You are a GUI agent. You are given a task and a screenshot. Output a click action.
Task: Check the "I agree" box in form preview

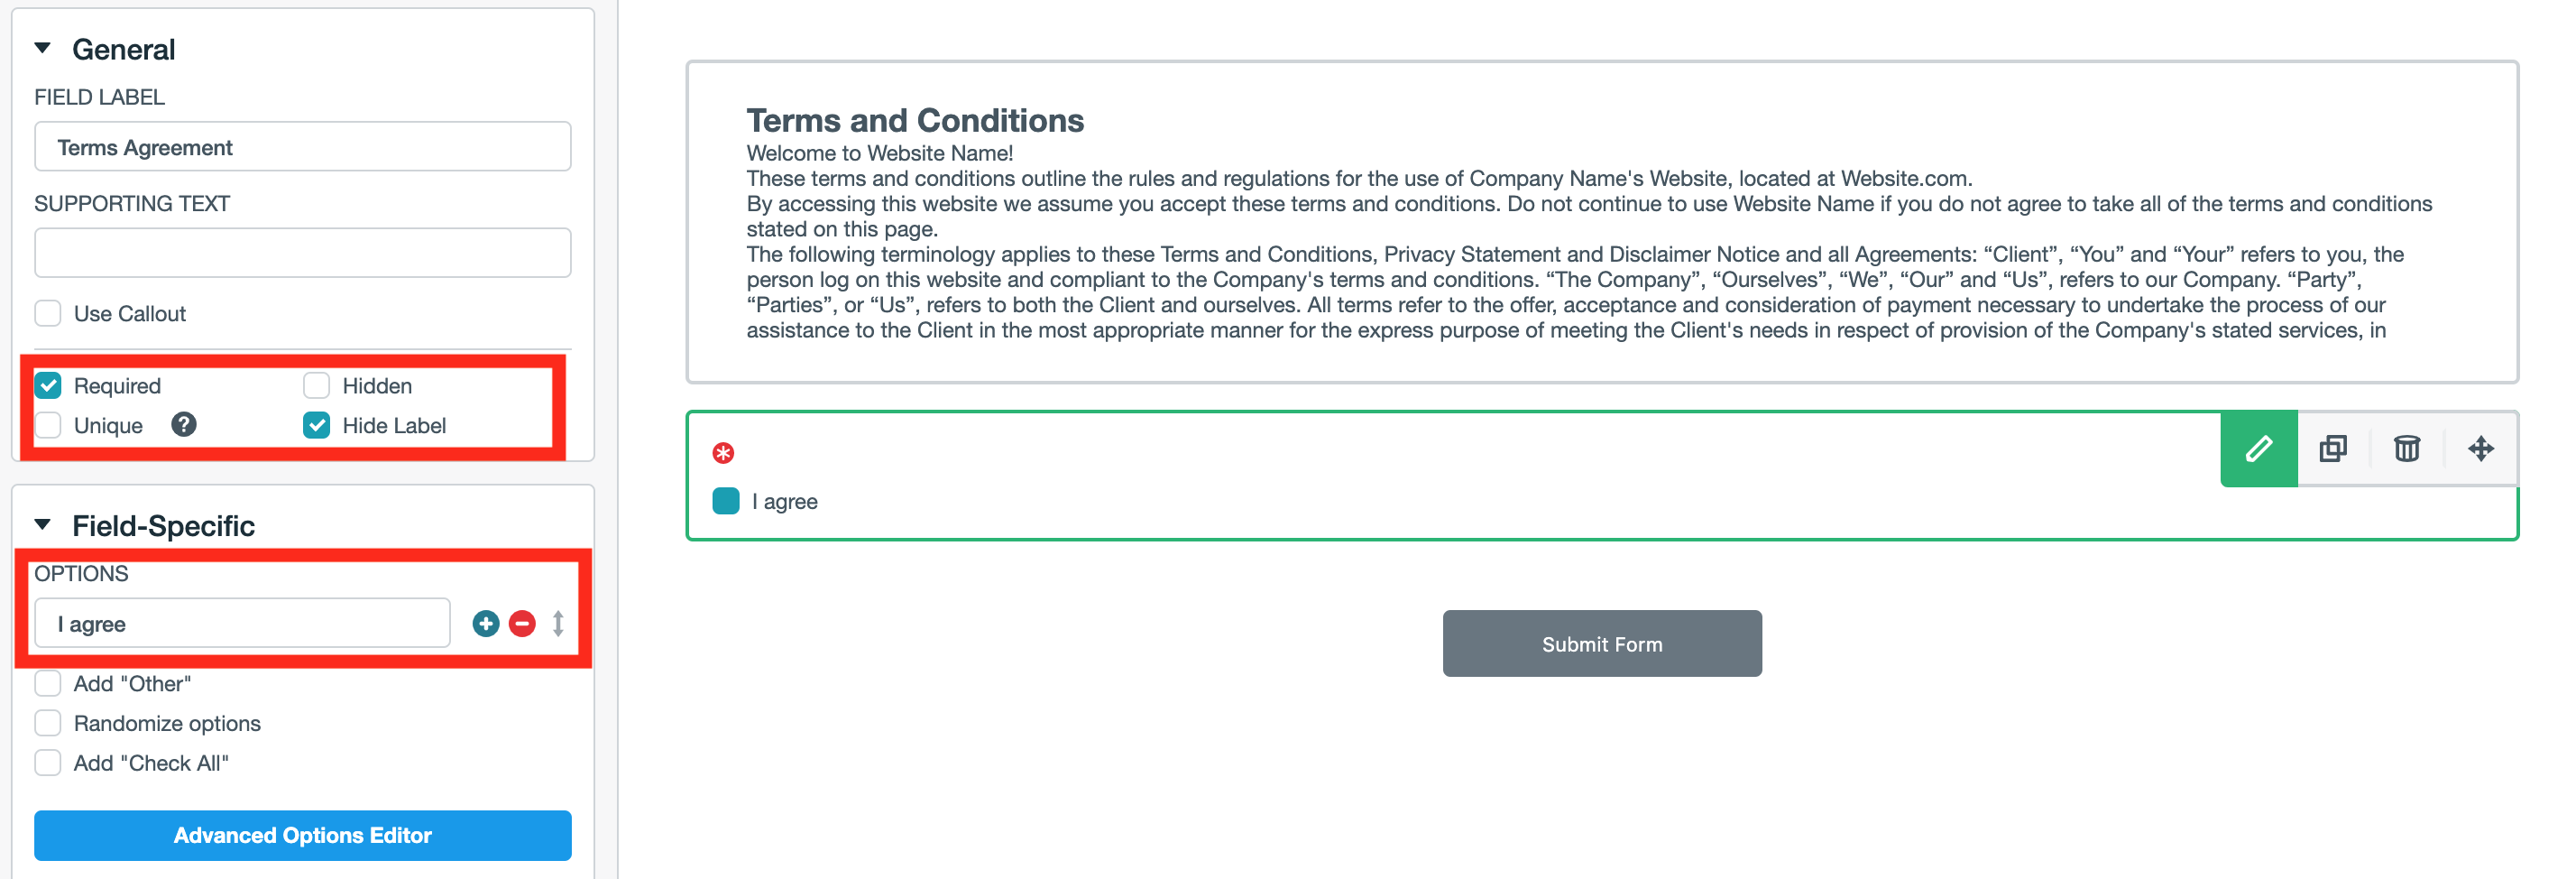(726, 501)
